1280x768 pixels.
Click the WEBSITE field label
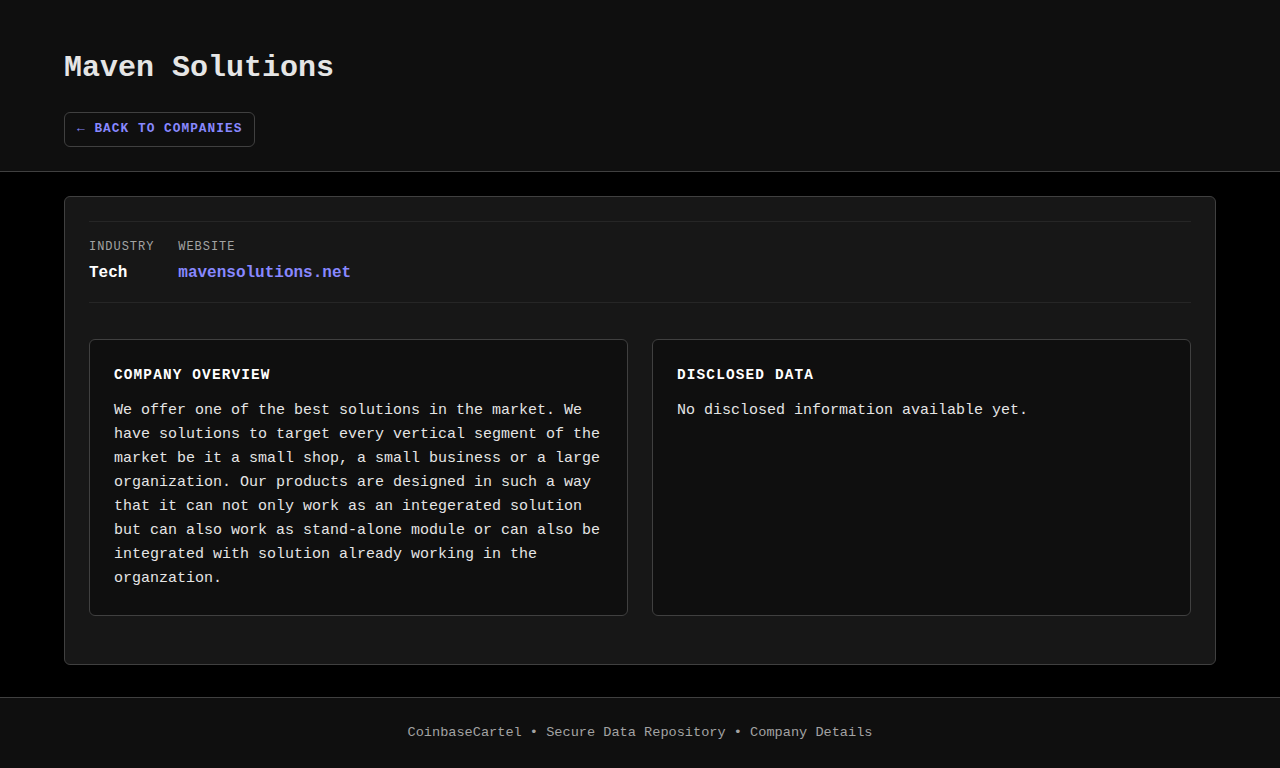[x=206, y=246]
